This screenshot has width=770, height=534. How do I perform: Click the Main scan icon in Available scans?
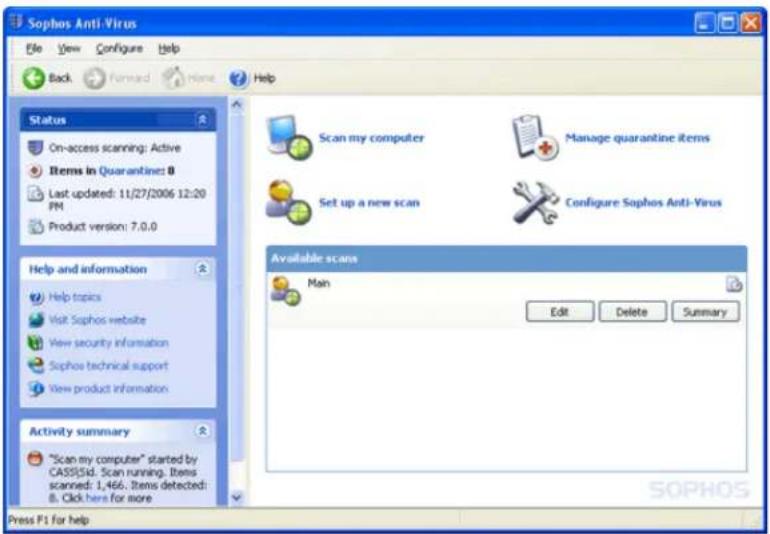[285, 291]
